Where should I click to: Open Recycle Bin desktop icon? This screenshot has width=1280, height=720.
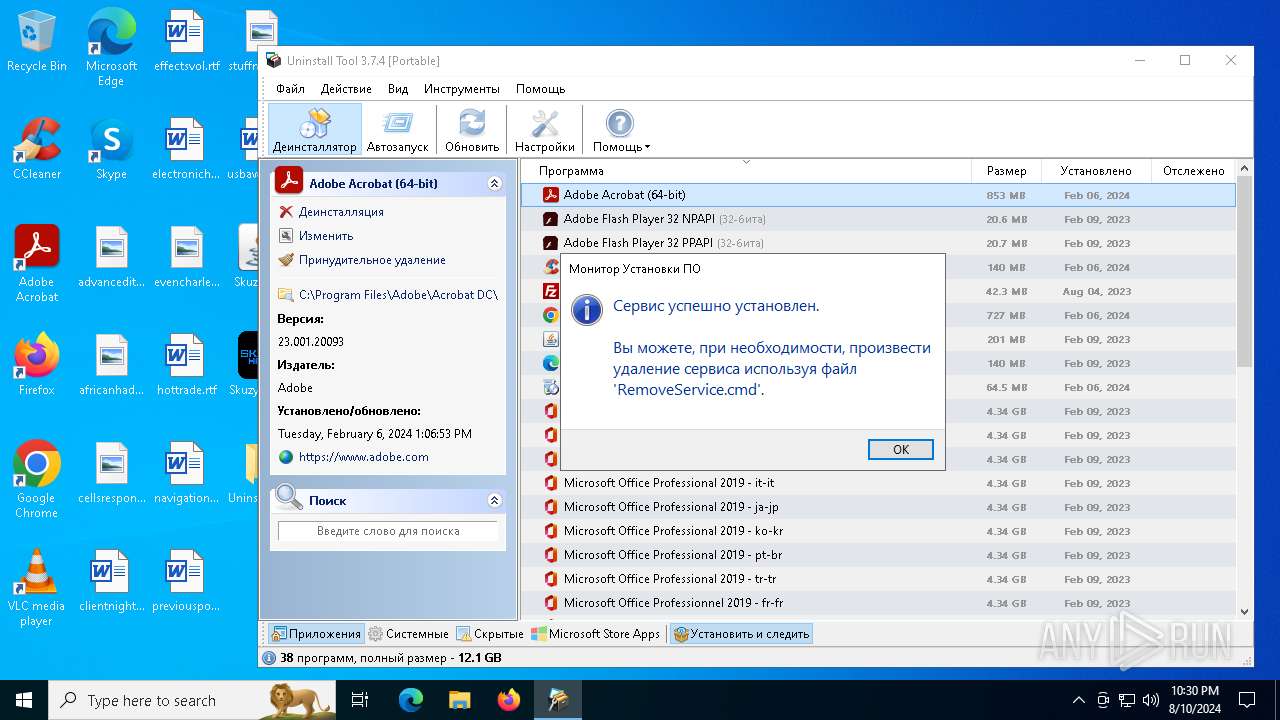(37, 42)
